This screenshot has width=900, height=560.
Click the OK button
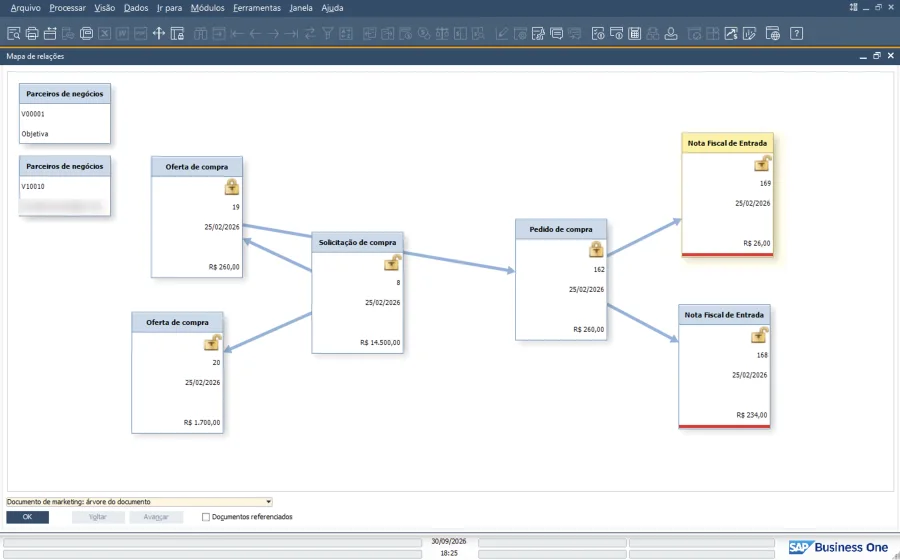28,517
